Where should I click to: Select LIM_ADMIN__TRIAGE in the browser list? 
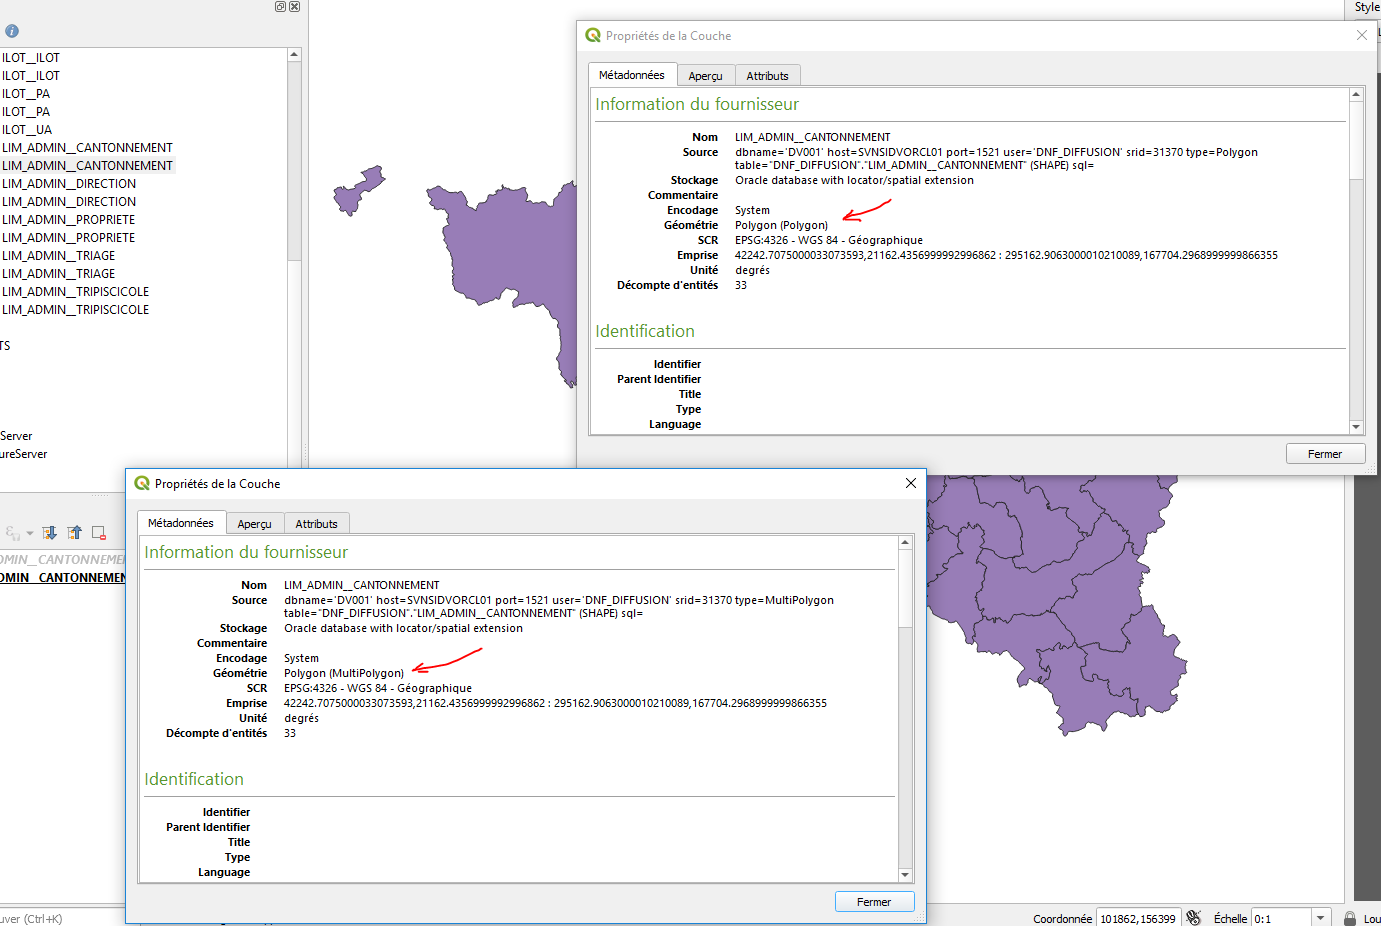point(58,255)
